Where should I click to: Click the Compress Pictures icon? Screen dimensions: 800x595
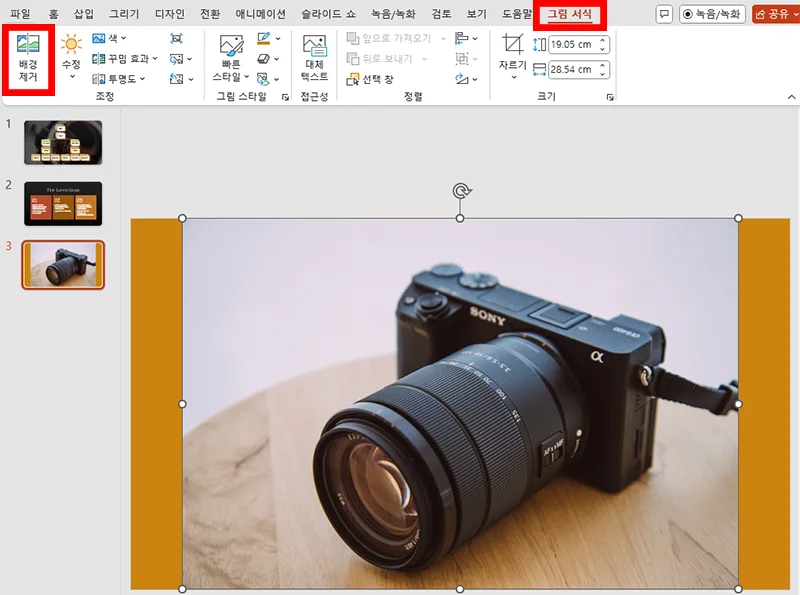[177, 38]
